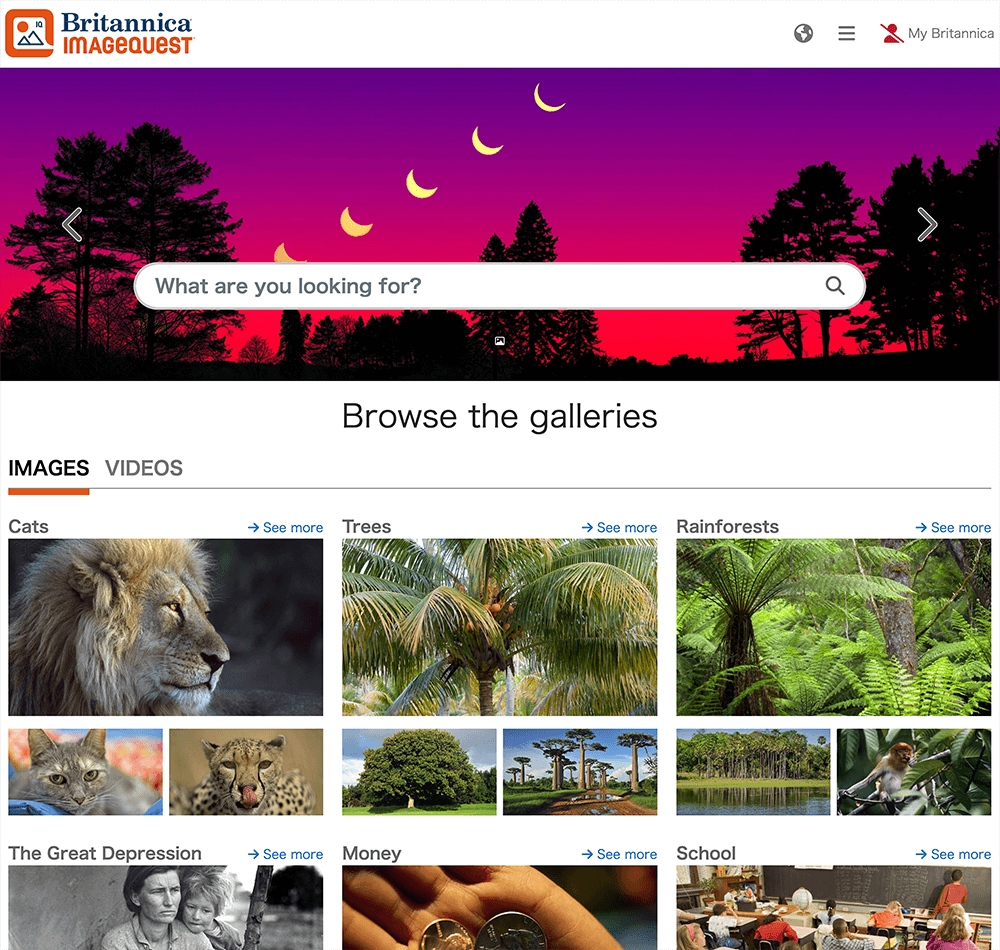Click See more for Rainforests gallery
Screen dimensions: 1000x950
coord(953,527)
